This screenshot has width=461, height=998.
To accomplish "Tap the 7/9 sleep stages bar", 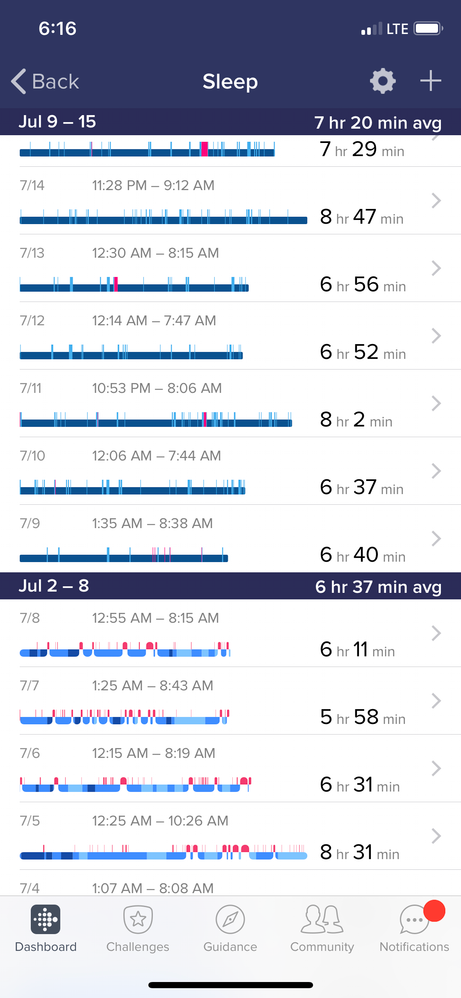I will [124, 554].
